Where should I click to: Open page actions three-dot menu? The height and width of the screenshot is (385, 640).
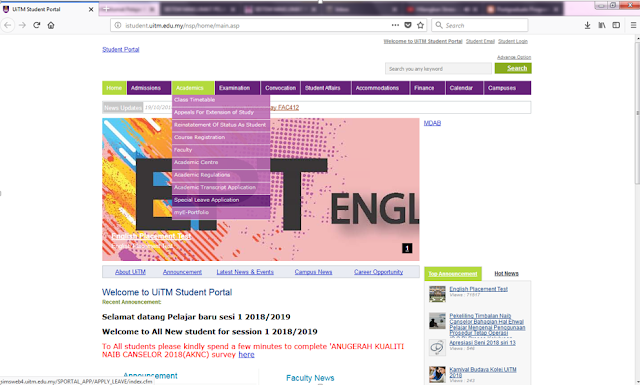395,25
